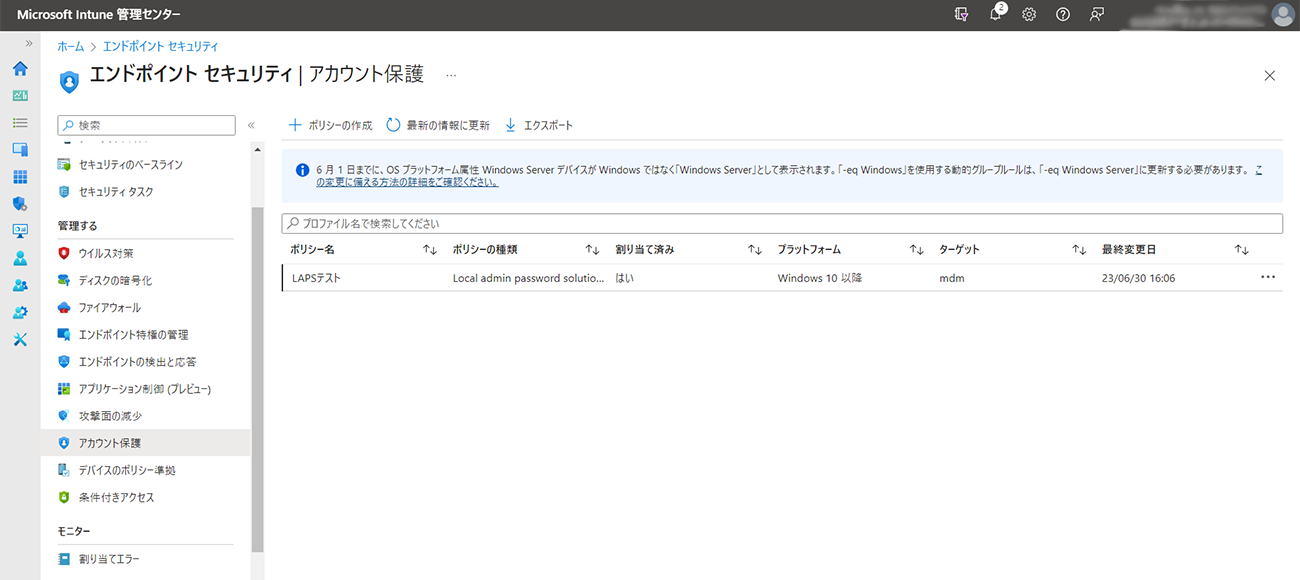Click the profile name search field
Screen dimensions: 1300x580
(782, 223)
